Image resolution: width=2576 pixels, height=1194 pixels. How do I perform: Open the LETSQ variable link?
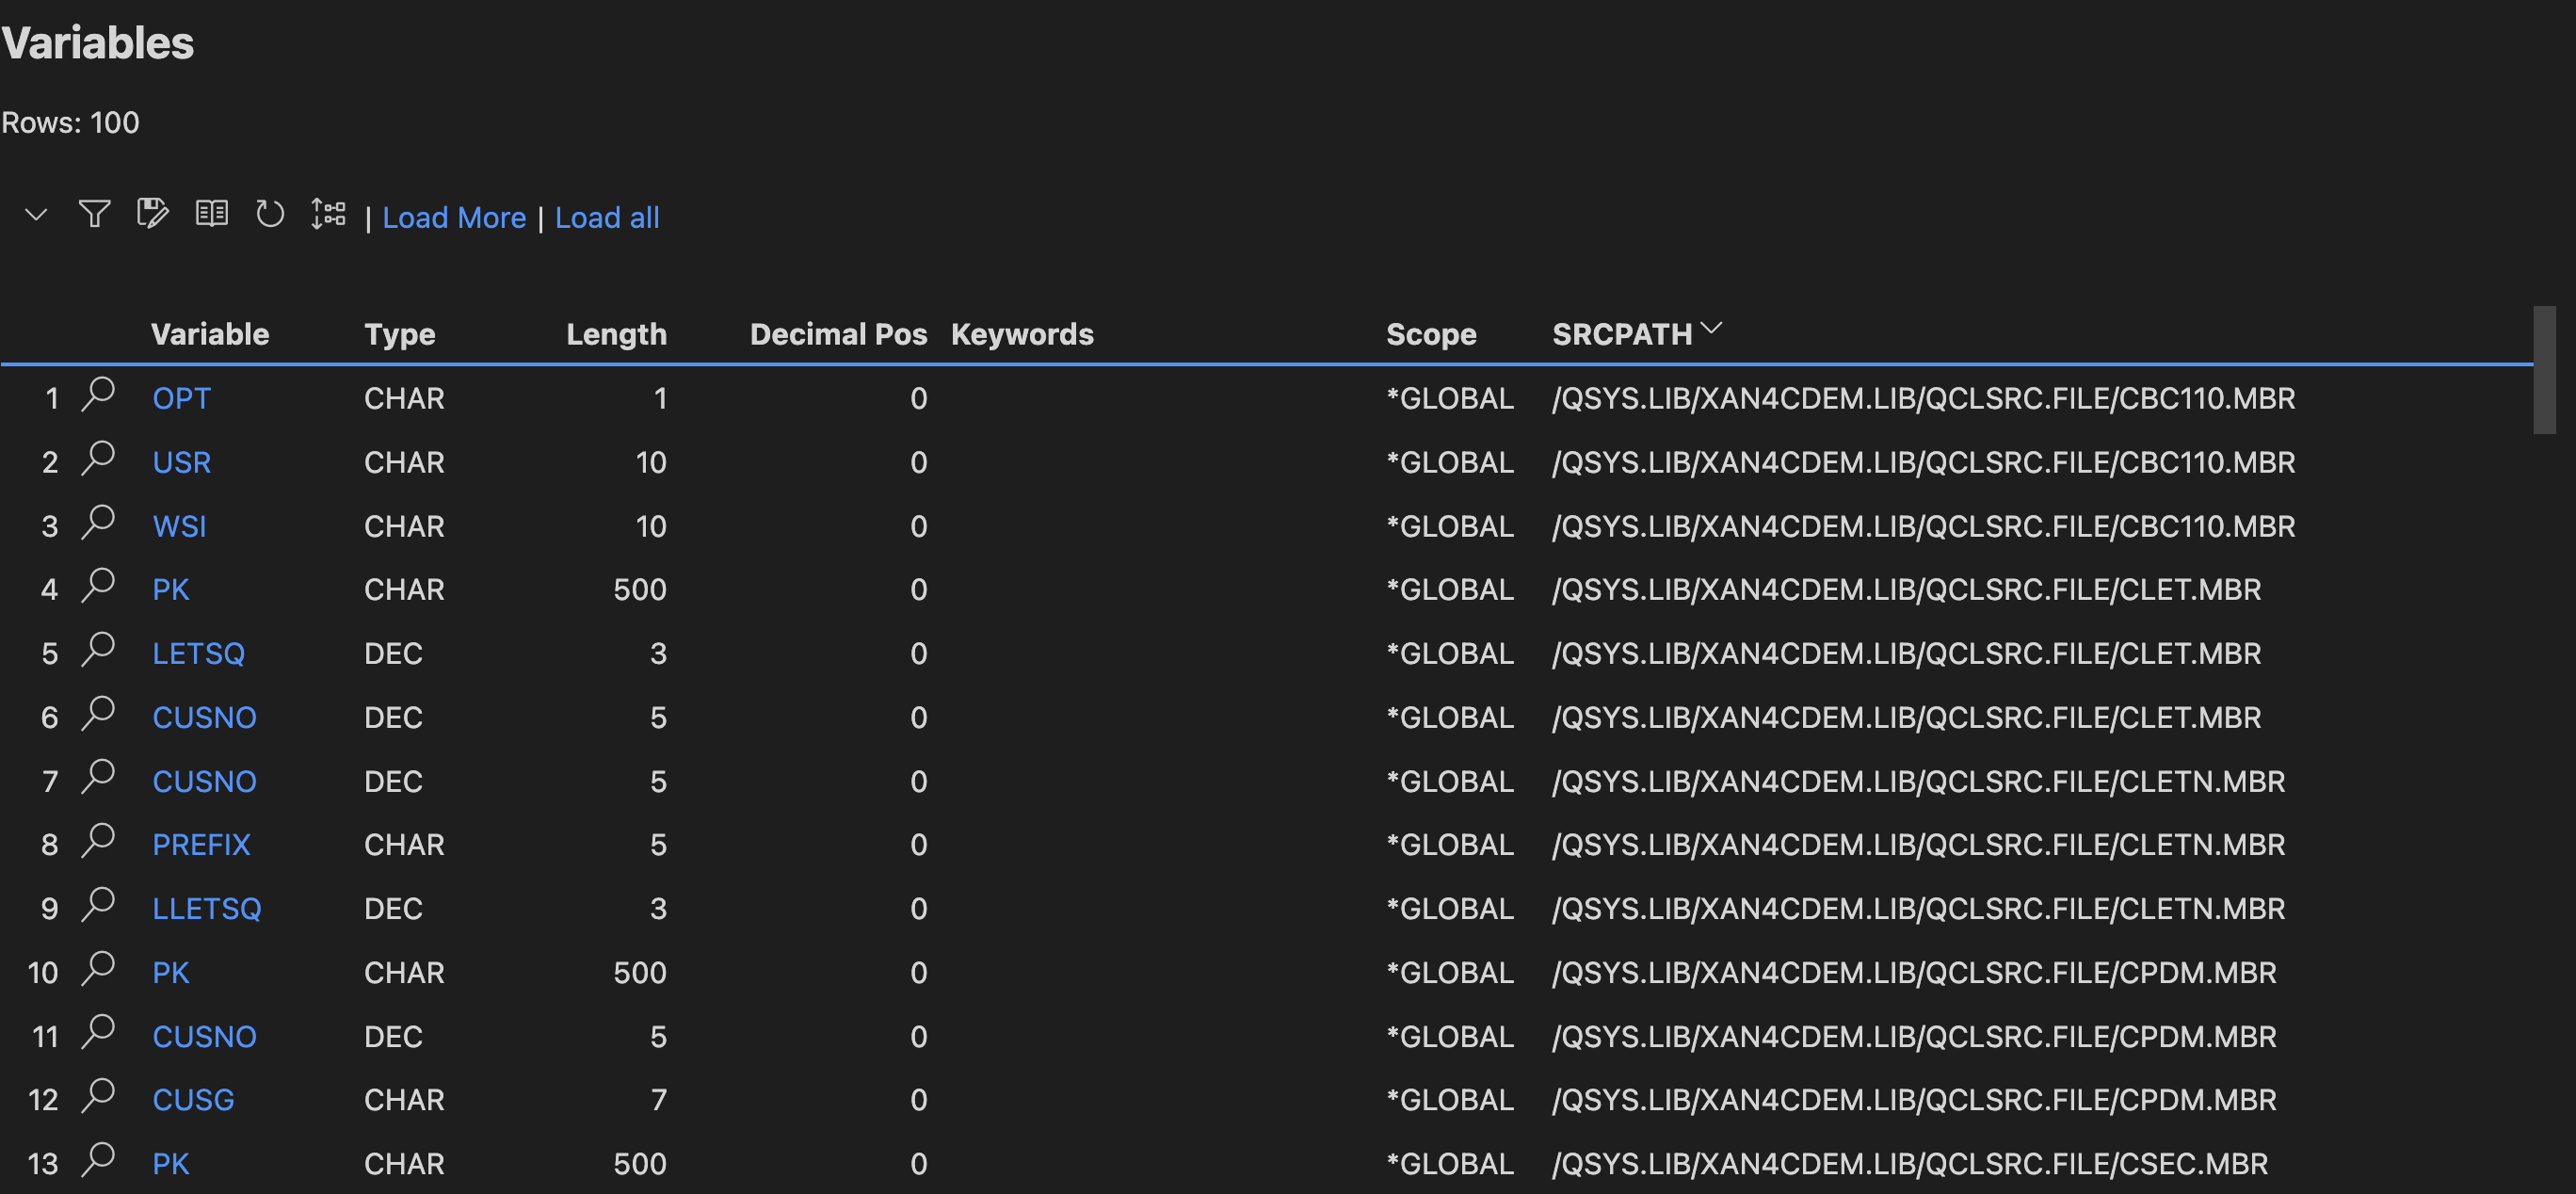198,654
